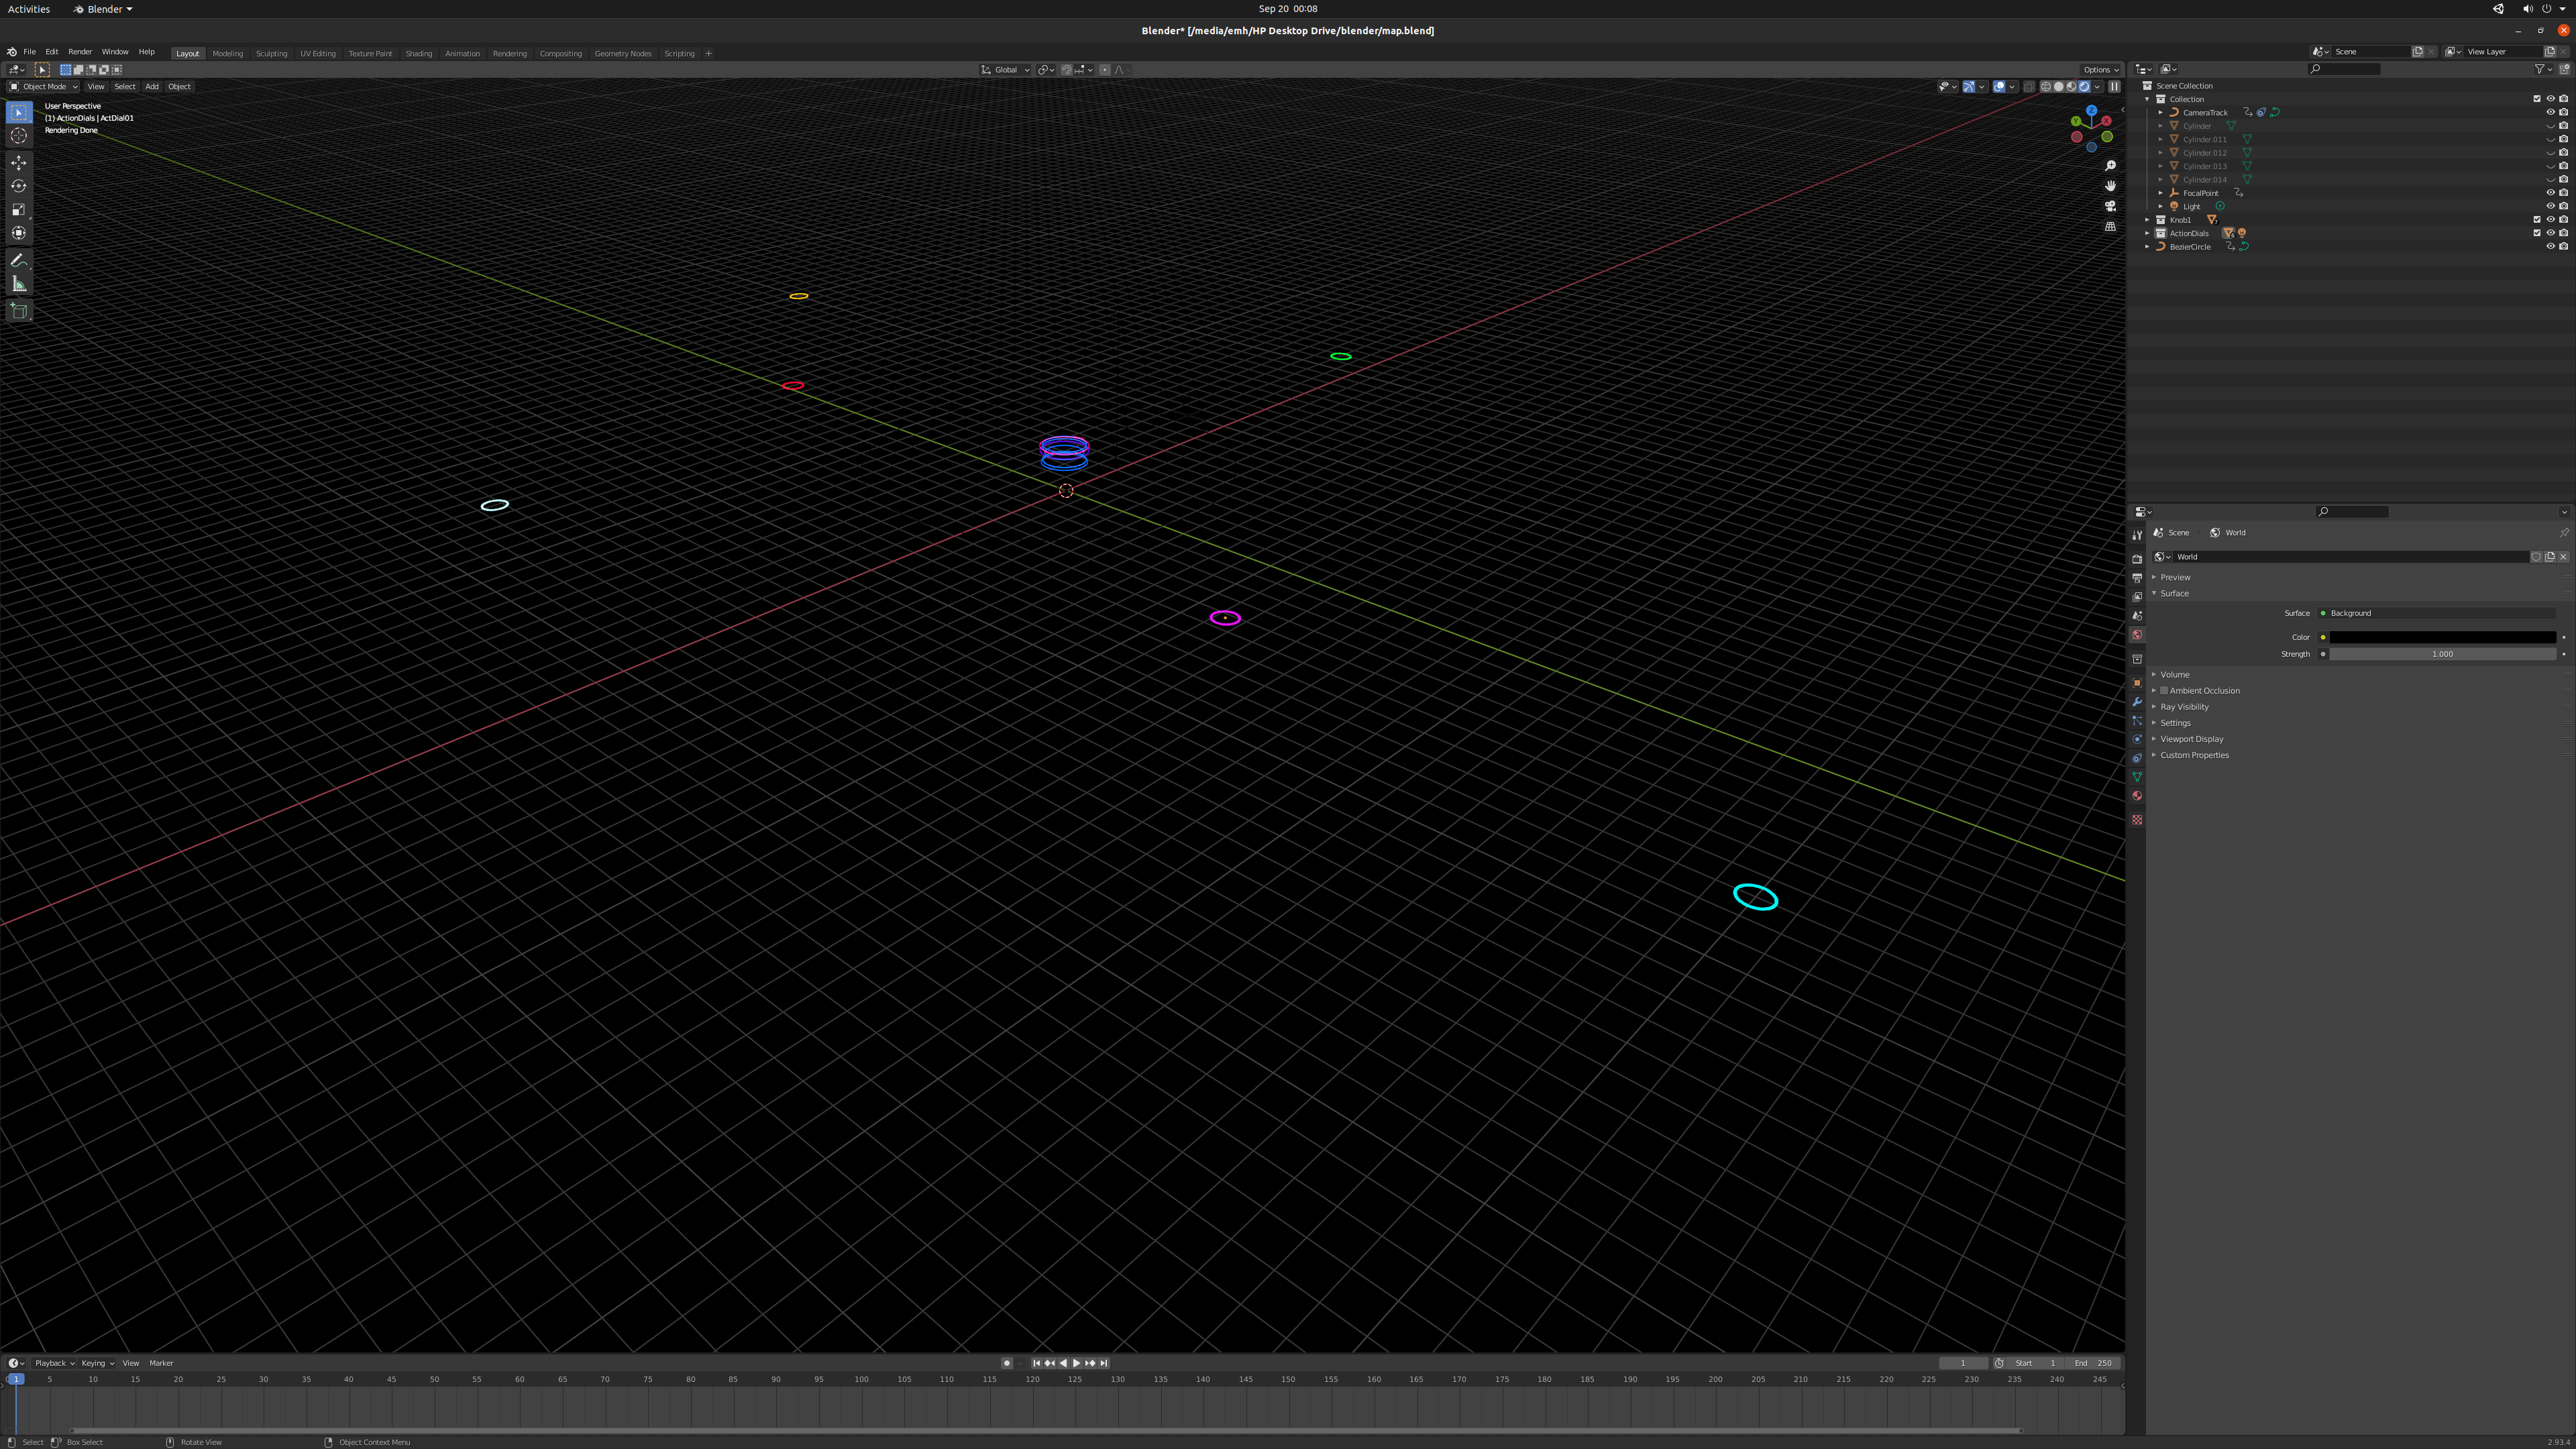
Task: Open the Material properties tab
Action: pyautogui.click(x=2137, y=796)
